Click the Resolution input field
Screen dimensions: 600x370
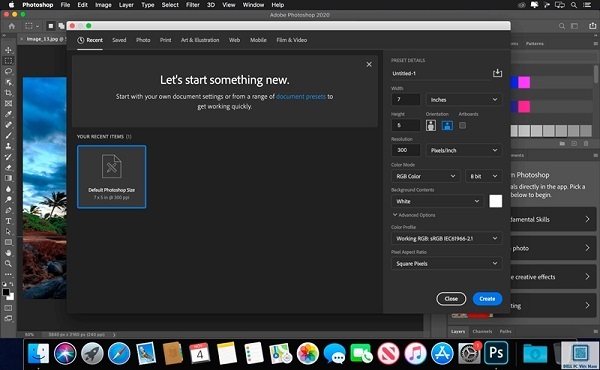click(406, 150)
